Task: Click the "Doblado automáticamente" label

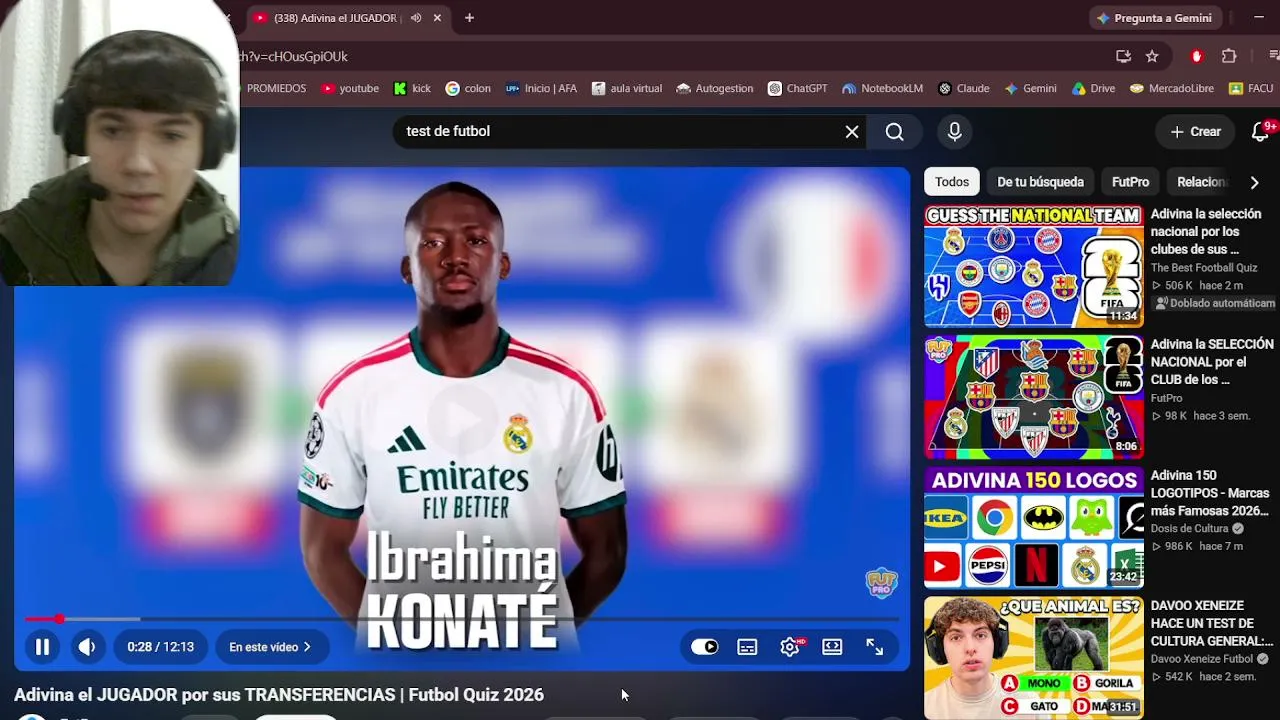Action: coord(1215,303)
